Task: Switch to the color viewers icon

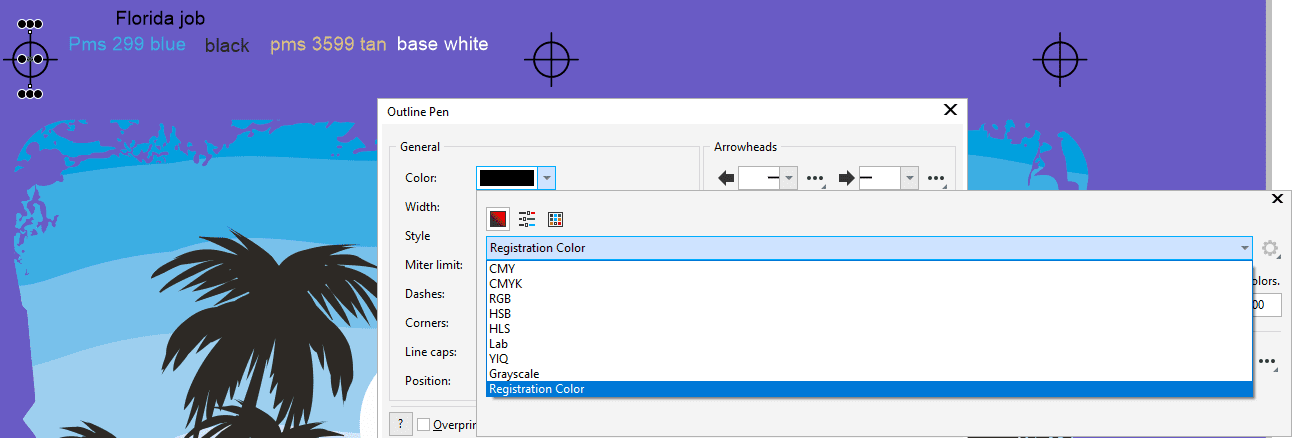Action: [x=497, y=219]
